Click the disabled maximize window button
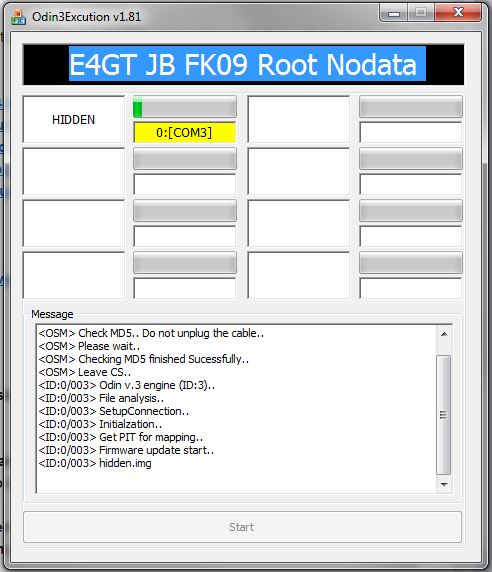This screenshot has height=572, width=492. tap(421, 13)
